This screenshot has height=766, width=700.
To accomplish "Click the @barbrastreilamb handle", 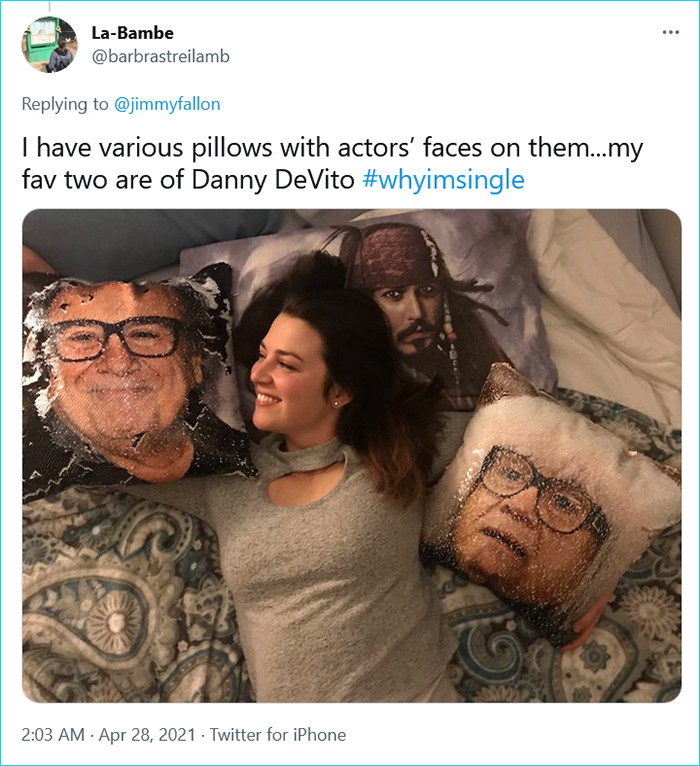I will point(160,57).
